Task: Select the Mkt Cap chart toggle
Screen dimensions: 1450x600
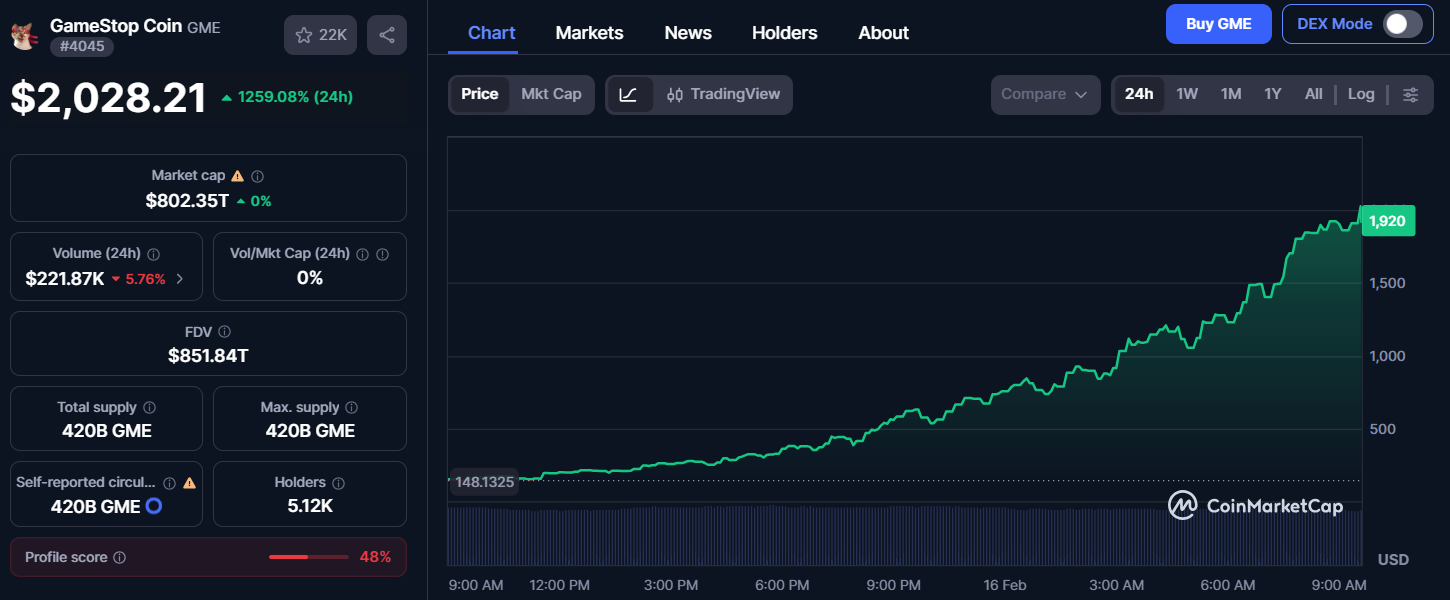Action: (x=551, y=94)
